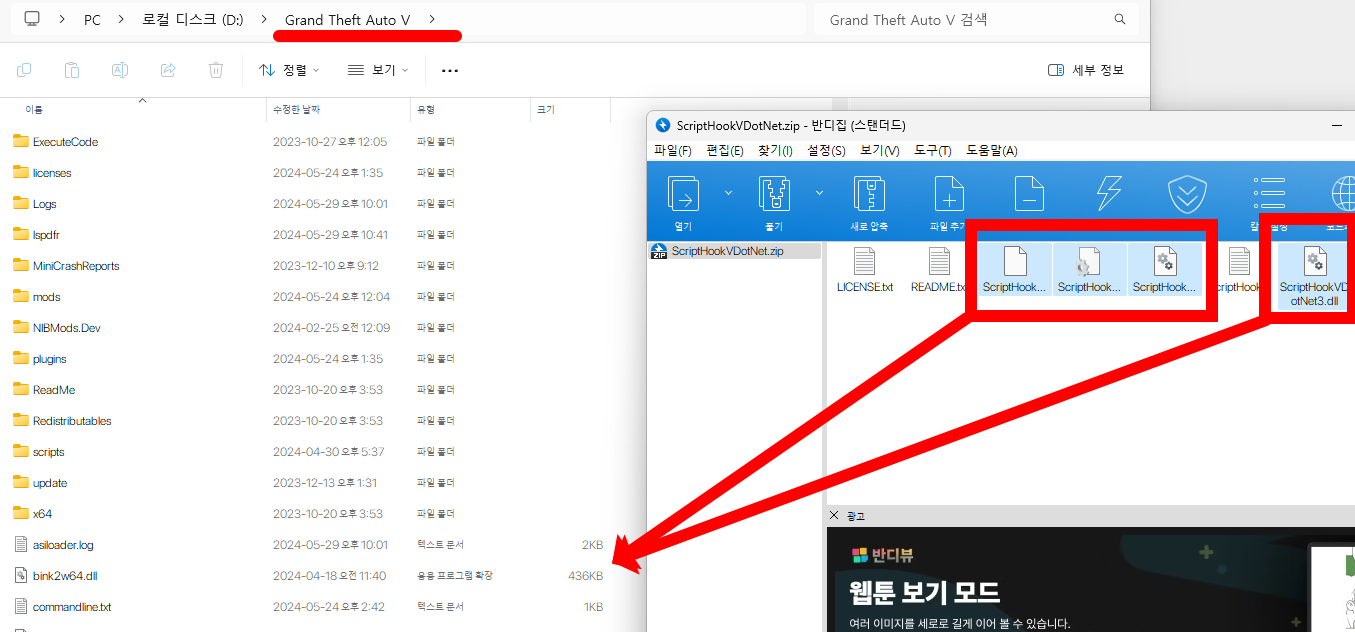Click the lightning bolt icon in Bandizip toolbar
The image size is (1355, 632).
[x=1110, y=193]
